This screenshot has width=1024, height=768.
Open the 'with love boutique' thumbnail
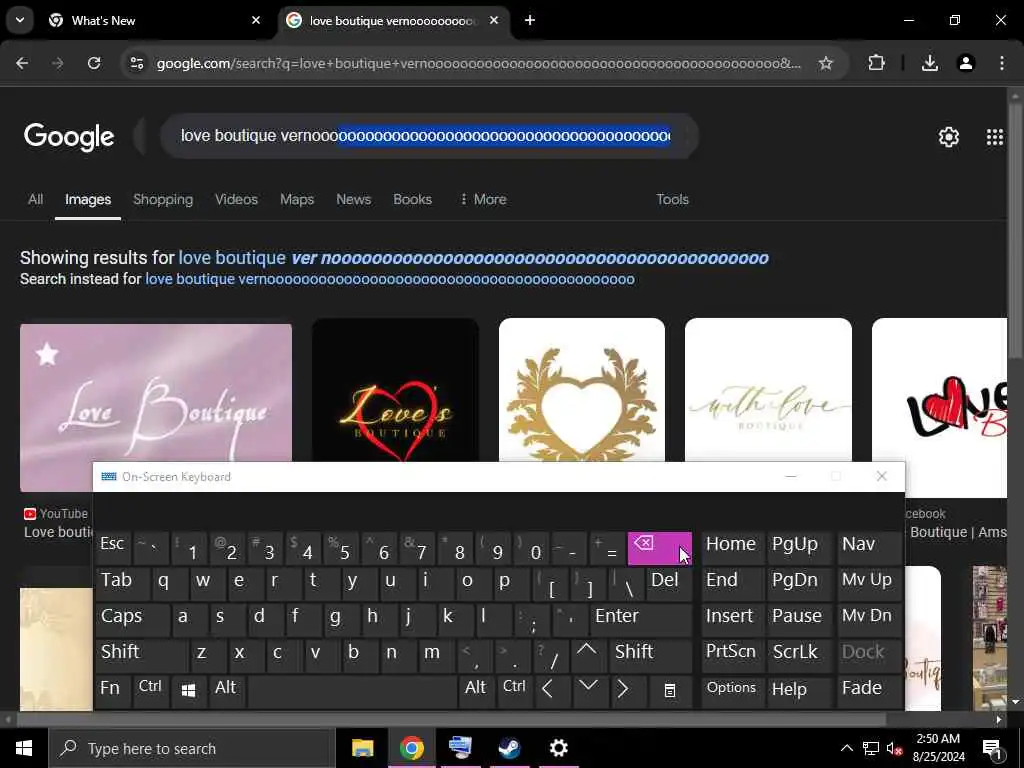click(x=768, y=390)
